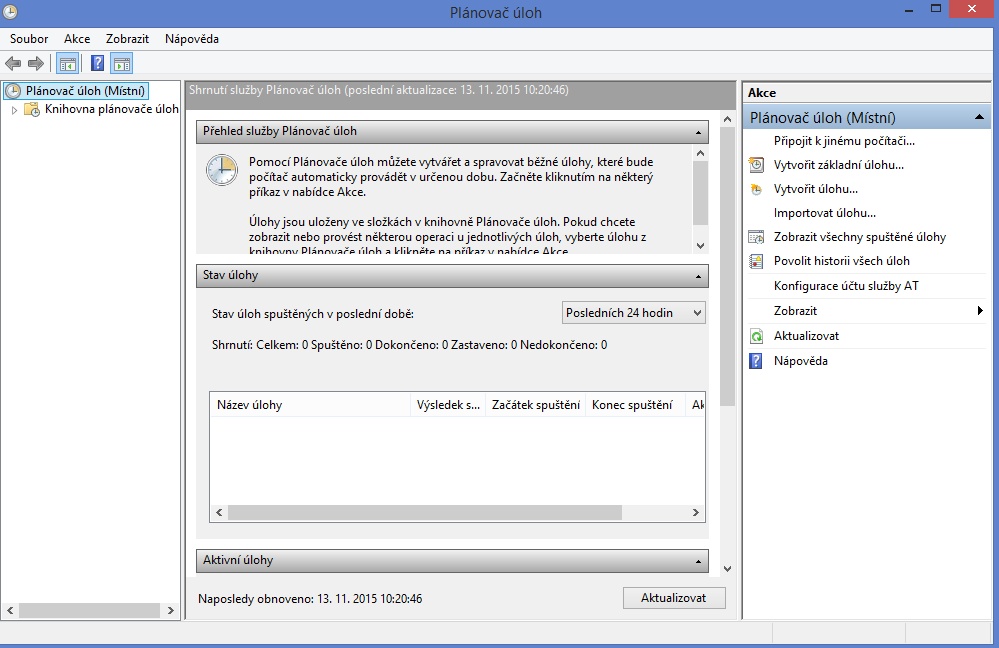Click the Back arrow toolbar icon
Viewport: 999px width, 648px height.
(13, 64)
